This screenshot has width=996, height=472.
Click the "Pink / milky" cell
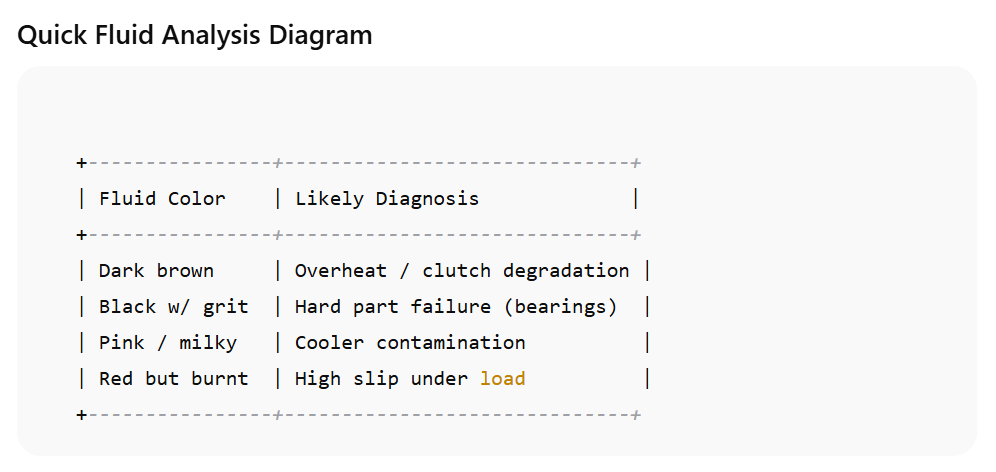pos(167,343)
